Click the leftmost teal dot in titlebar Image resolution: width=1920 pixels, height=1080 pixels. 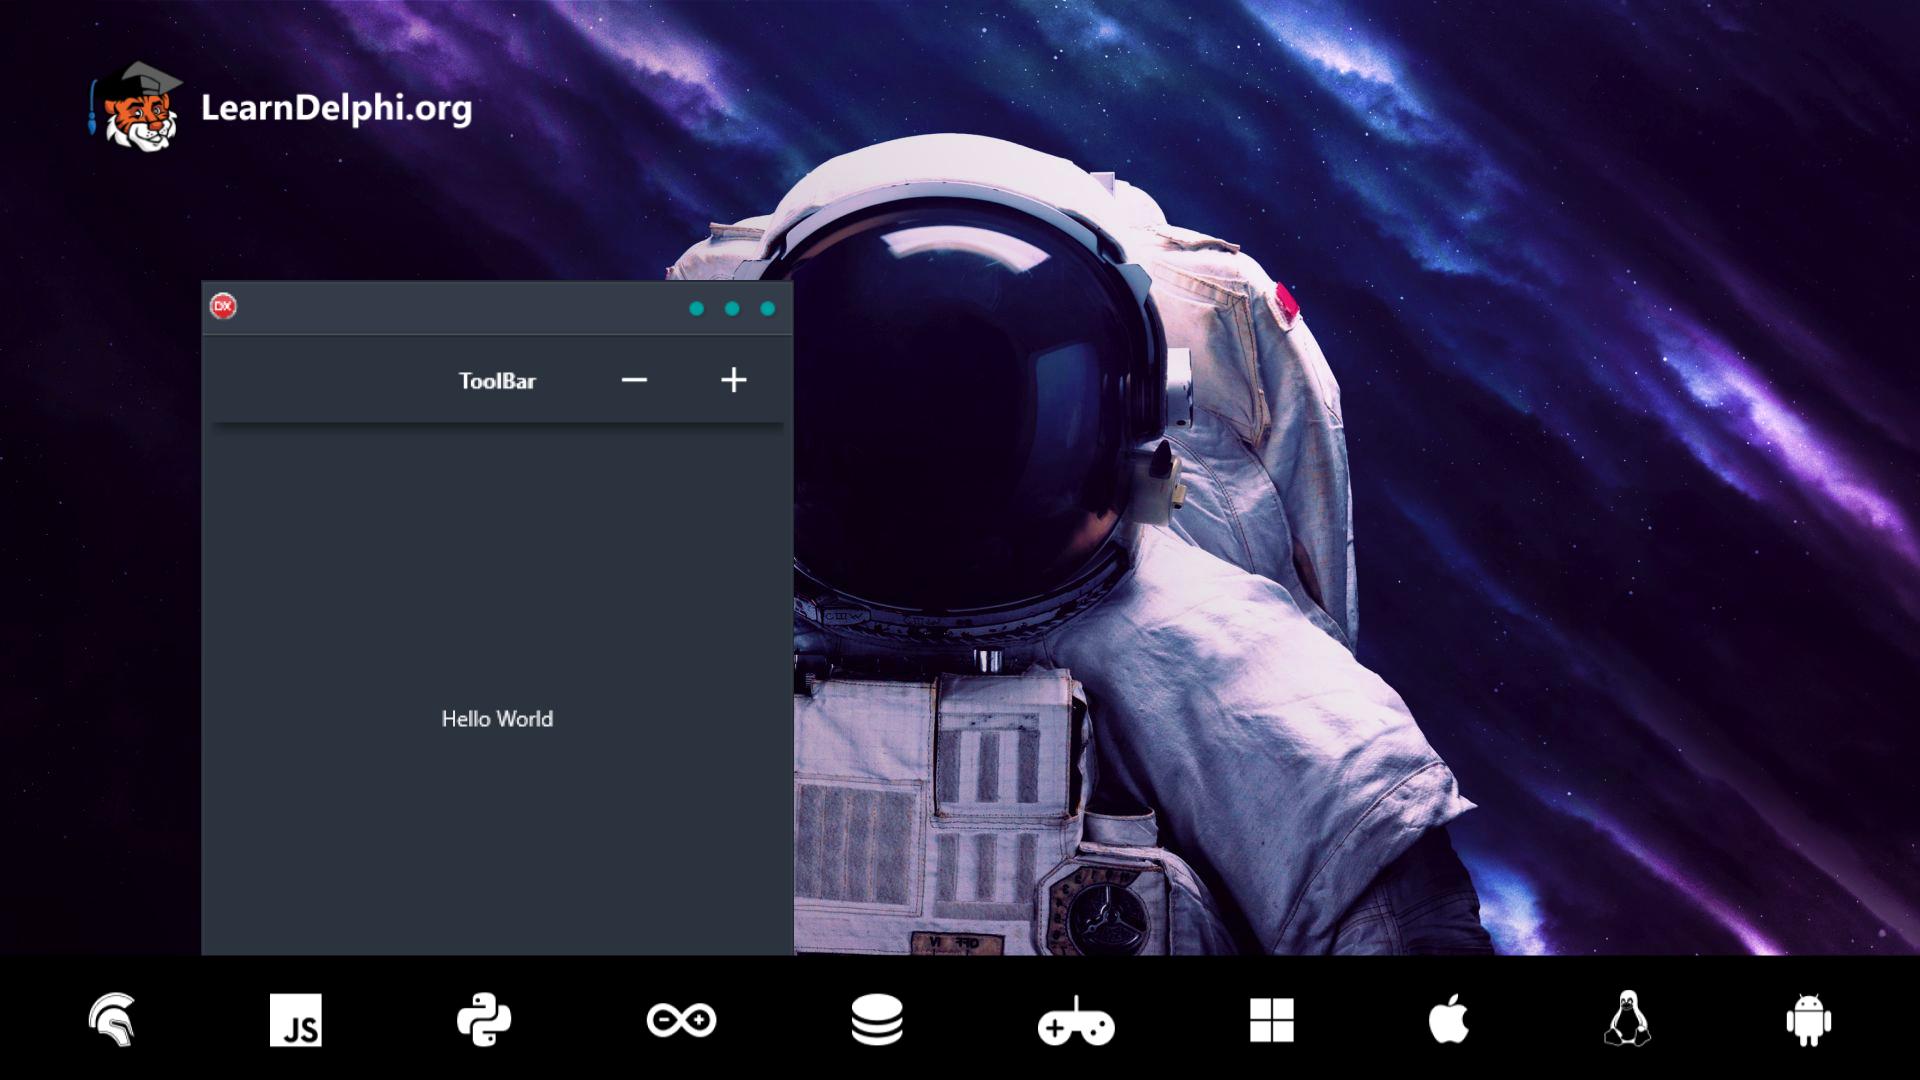(x=697, y=309)
